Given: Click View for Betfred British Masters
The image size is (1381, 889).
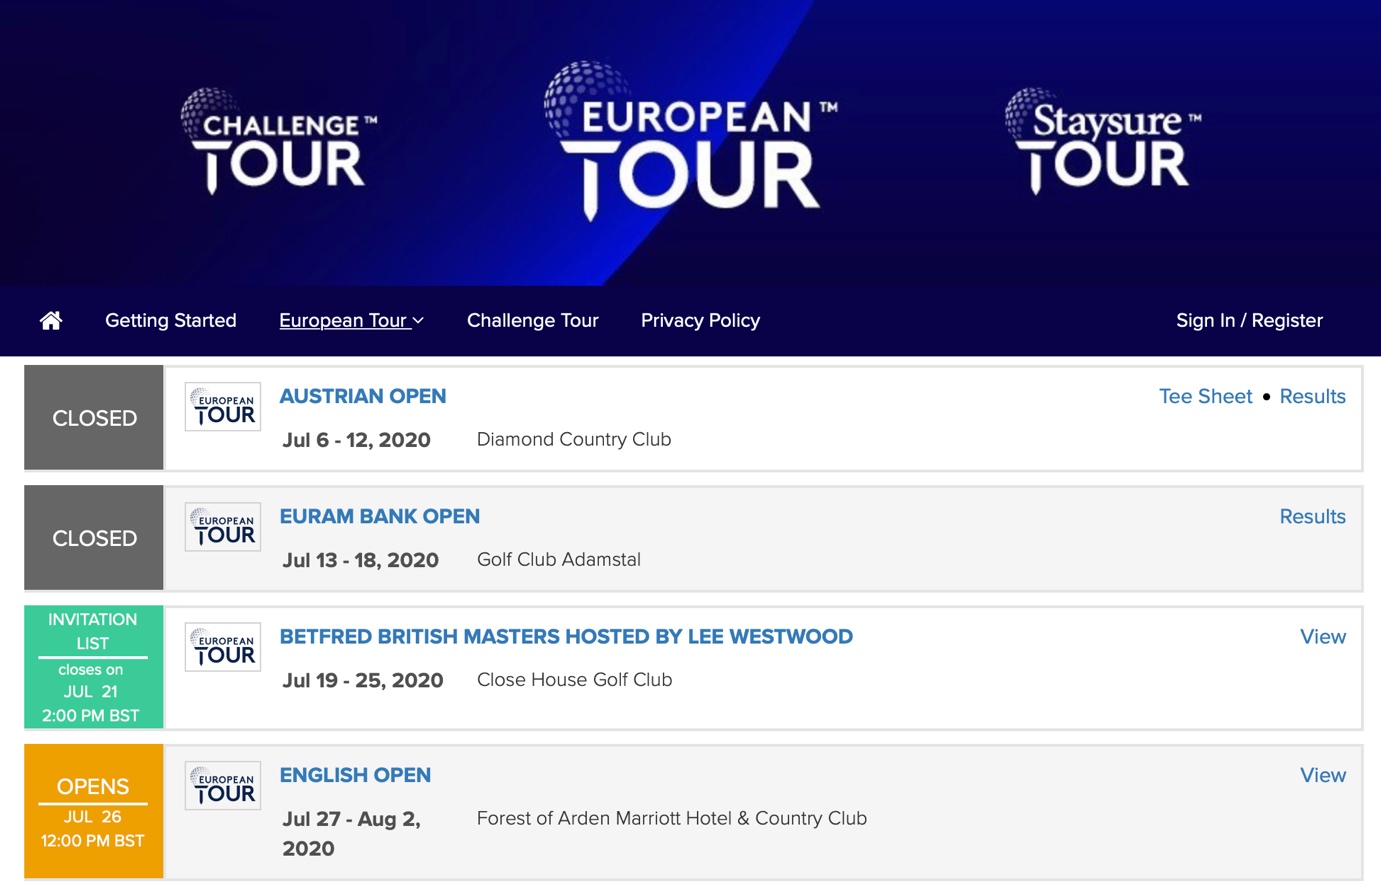Looking at the screenshot, I should (1322, 636).
